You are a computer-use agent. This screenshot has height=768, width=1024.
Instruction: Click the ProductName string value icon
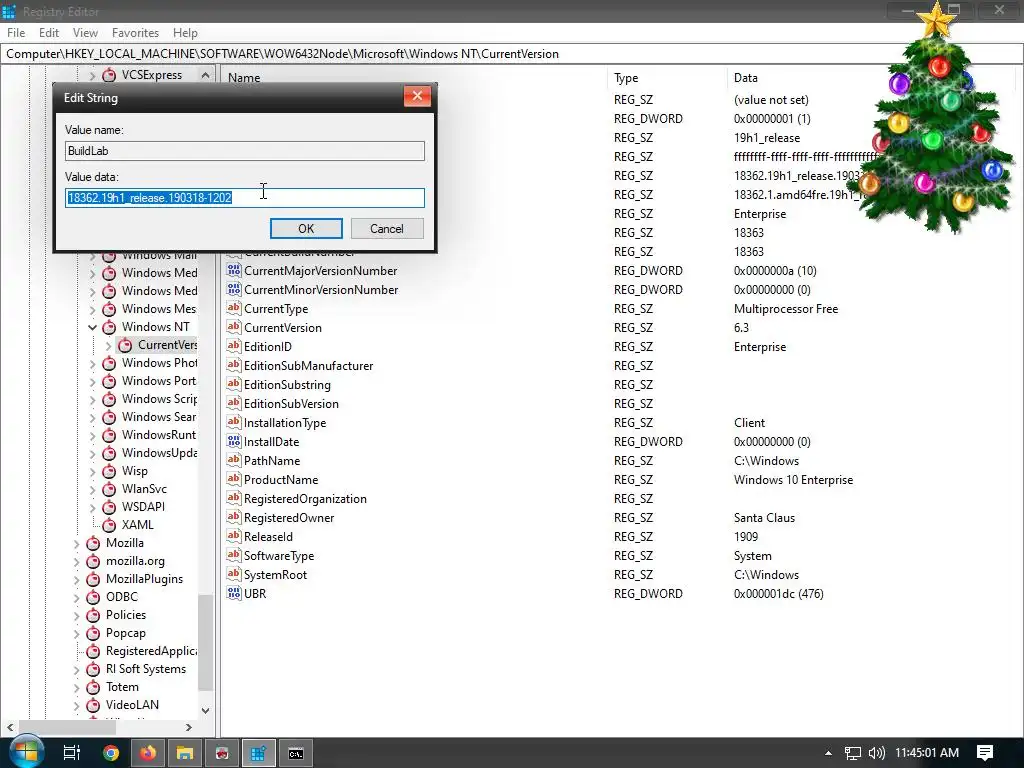(234, 479)
